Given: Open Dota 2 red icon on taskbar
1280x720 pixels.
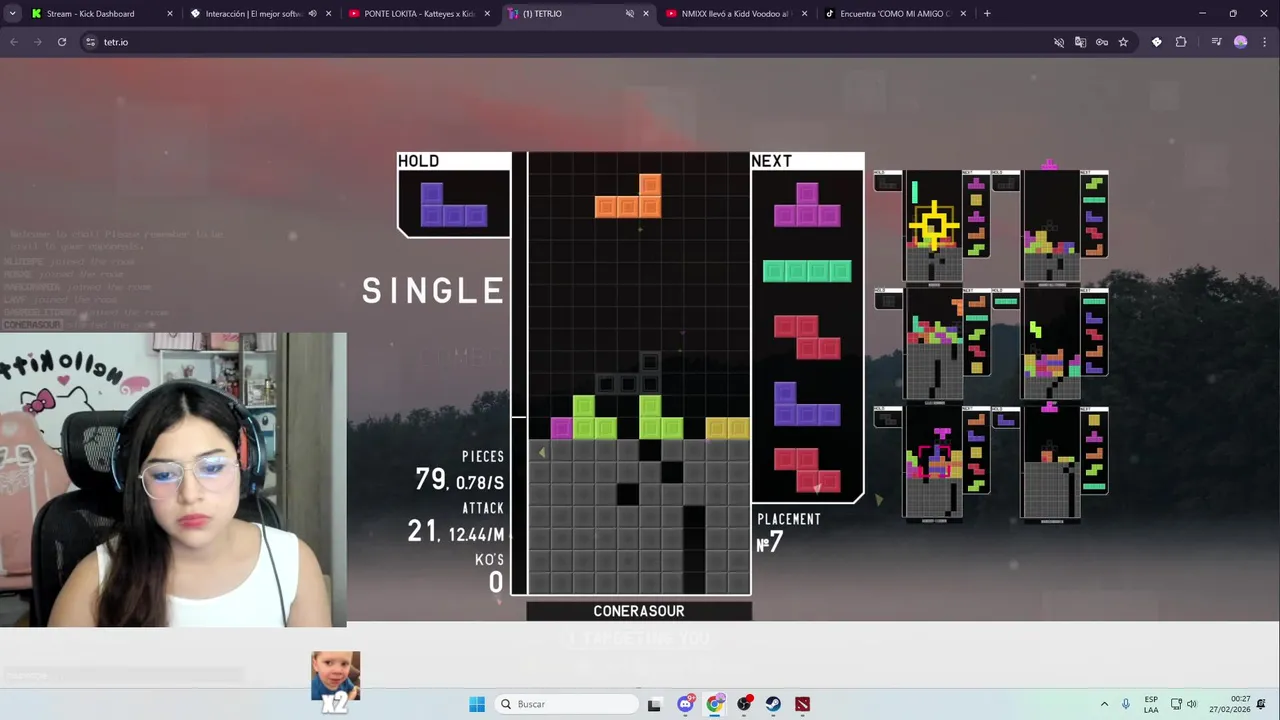Looking at the screenshot, I should [x=802, y=704].
